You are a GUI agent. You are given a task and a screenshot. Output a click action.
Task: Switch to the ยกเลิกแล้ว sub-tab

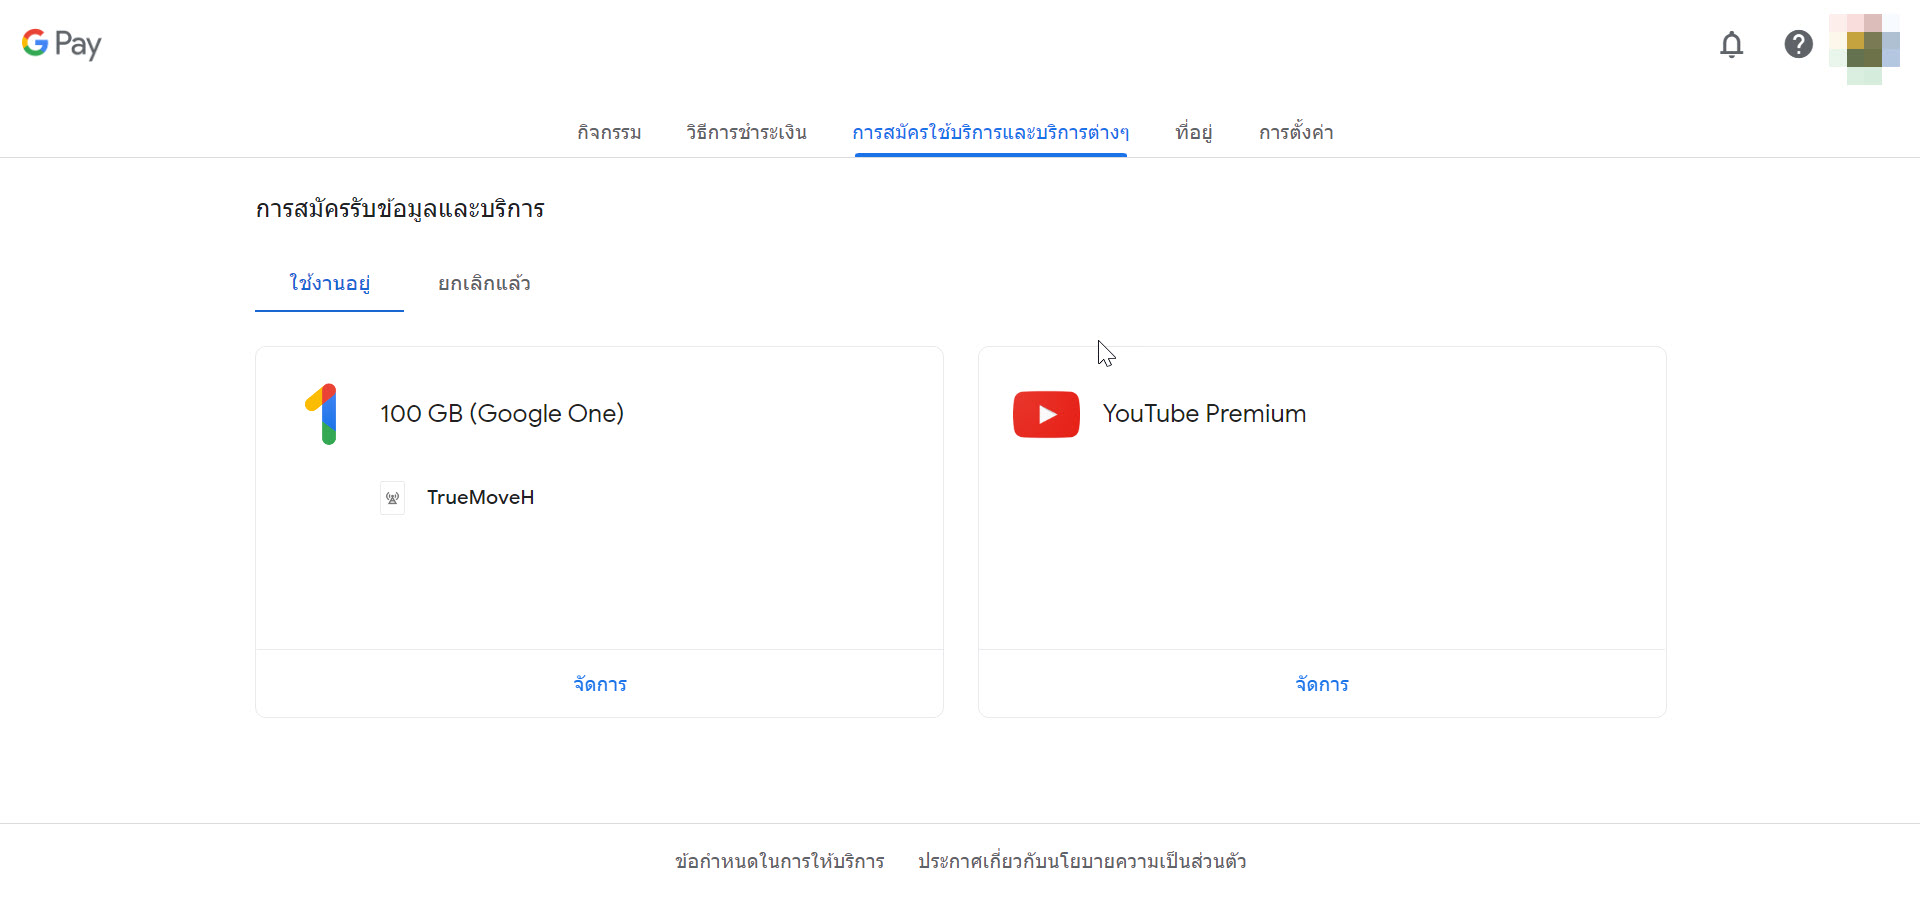tap(484, 283)
